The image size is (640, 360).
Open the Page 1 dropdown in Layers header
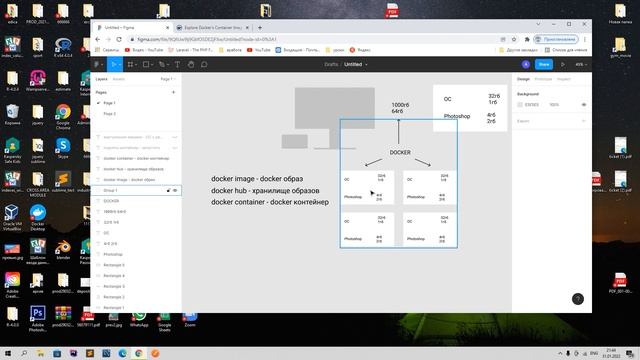[x=168, y=79]
